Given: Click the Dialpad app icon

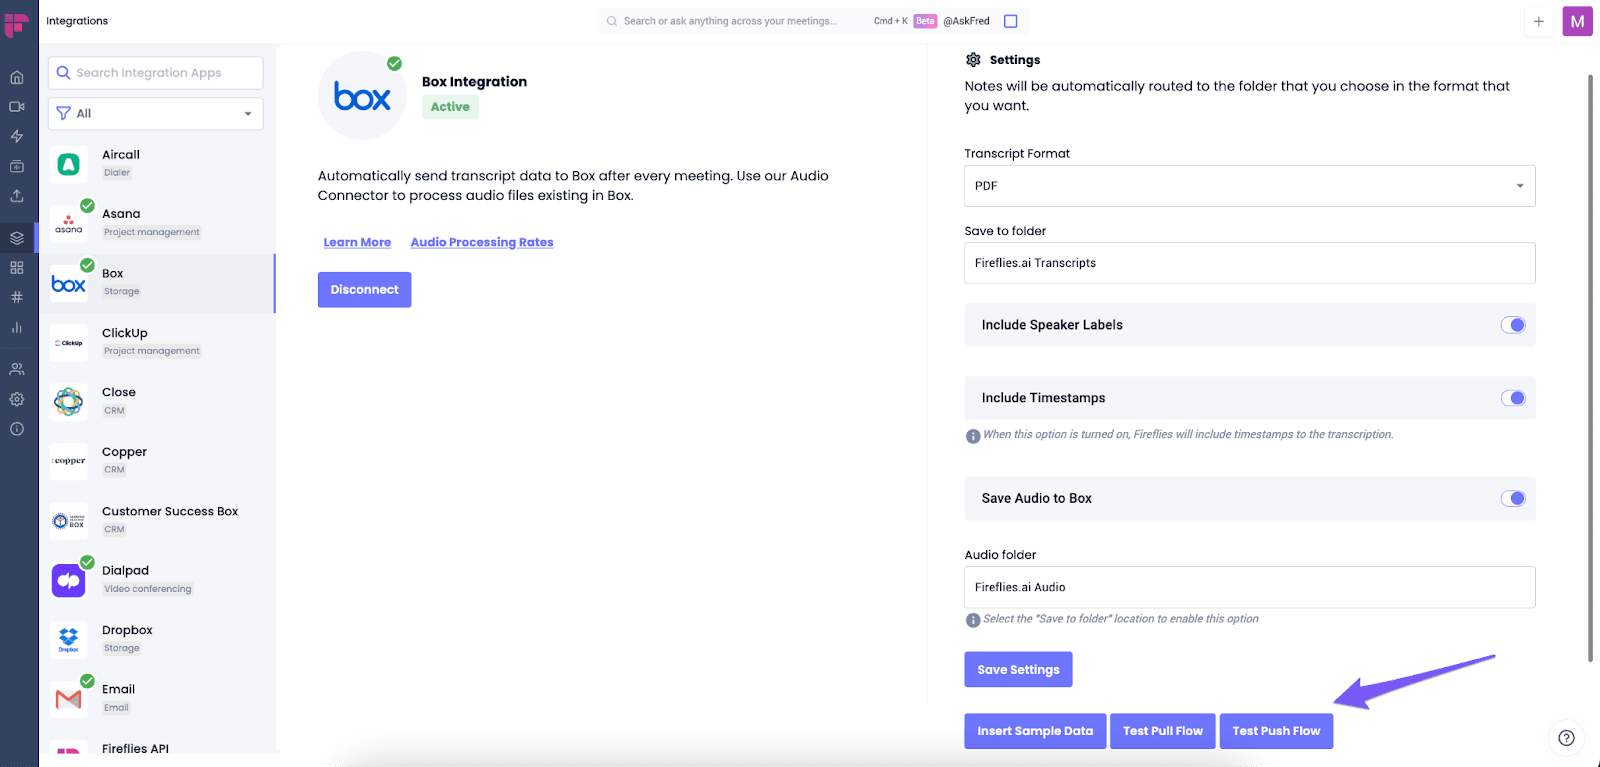Looking at the screenshot, I should tap(68, 580).
